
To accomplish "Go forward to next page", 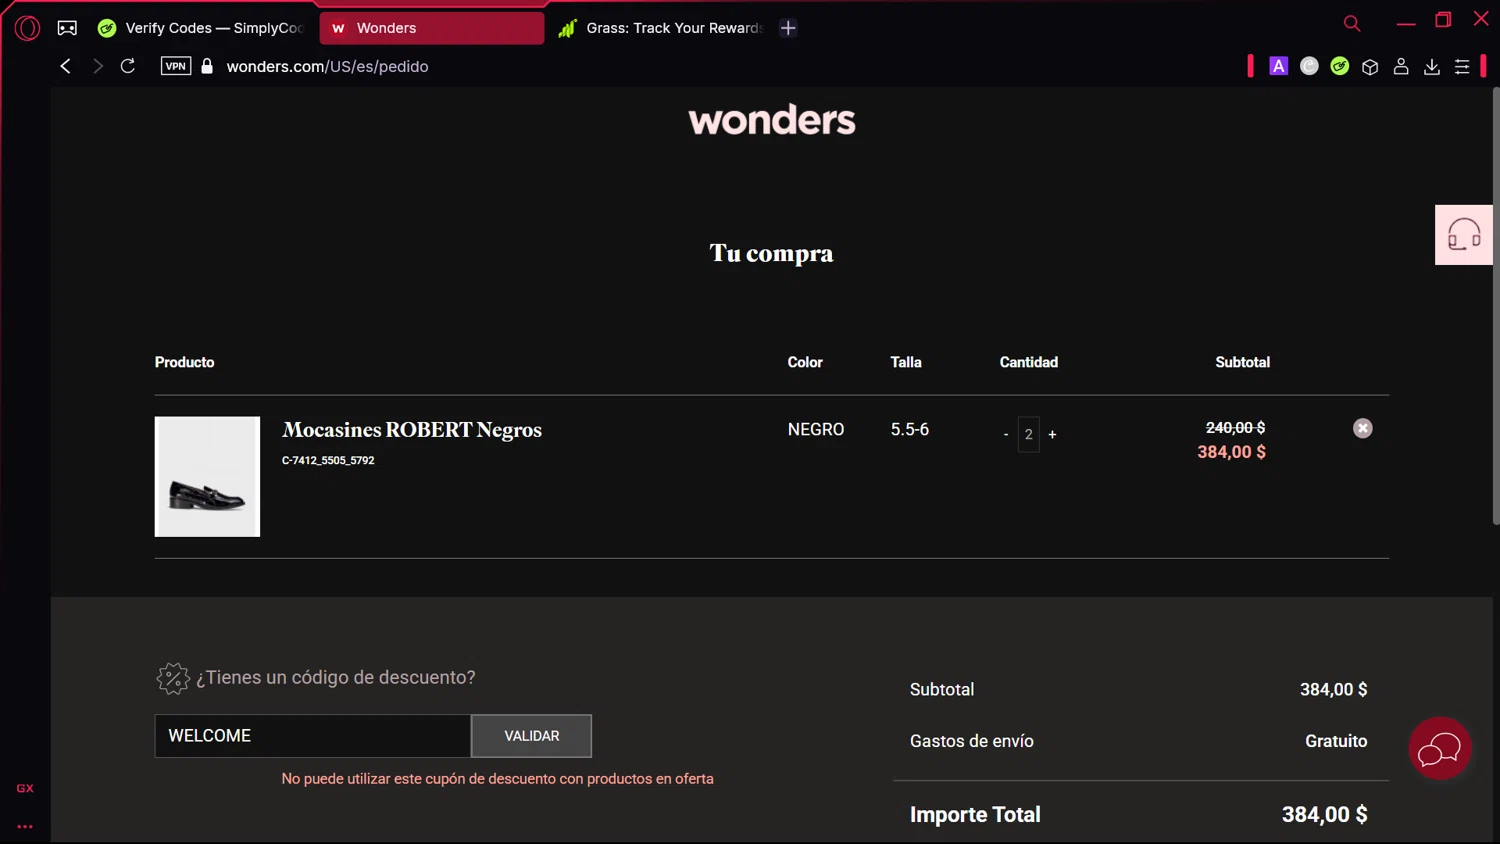I will click(x=97, y=66).
